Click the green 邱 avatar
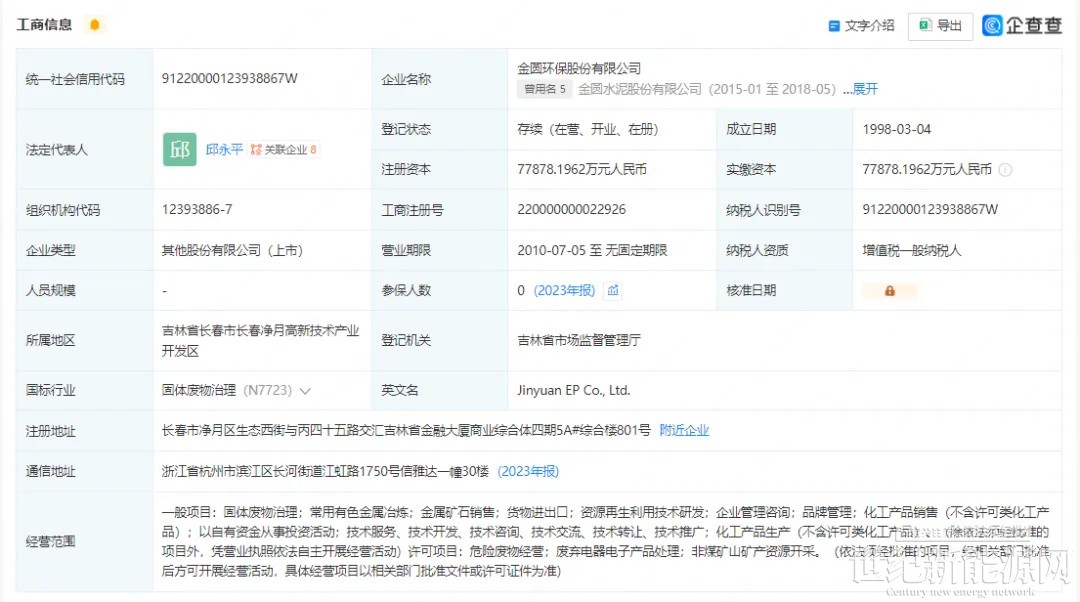 pos(180,149)
